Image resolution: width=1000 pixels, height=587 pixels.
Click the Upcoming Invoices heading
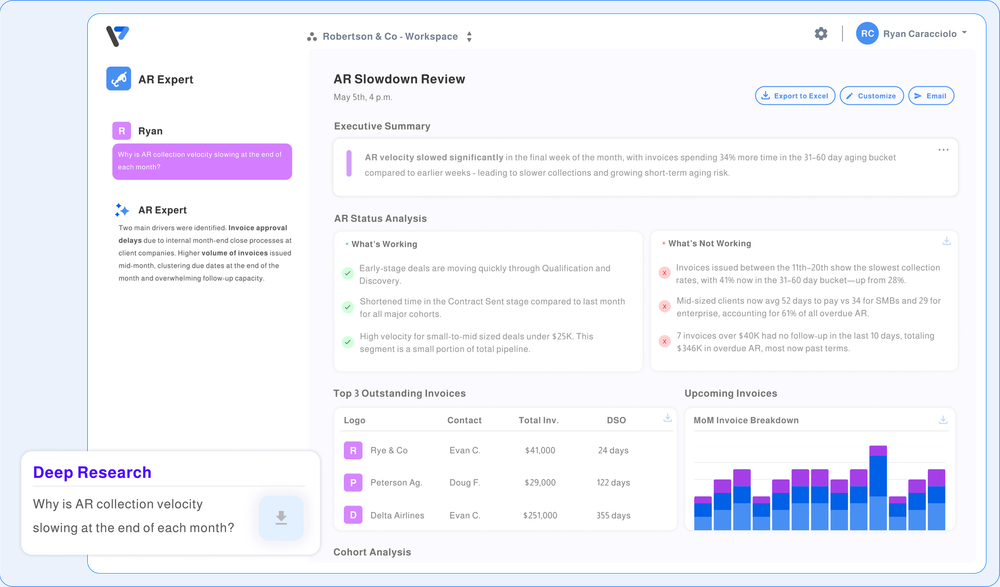click(731, 394)
